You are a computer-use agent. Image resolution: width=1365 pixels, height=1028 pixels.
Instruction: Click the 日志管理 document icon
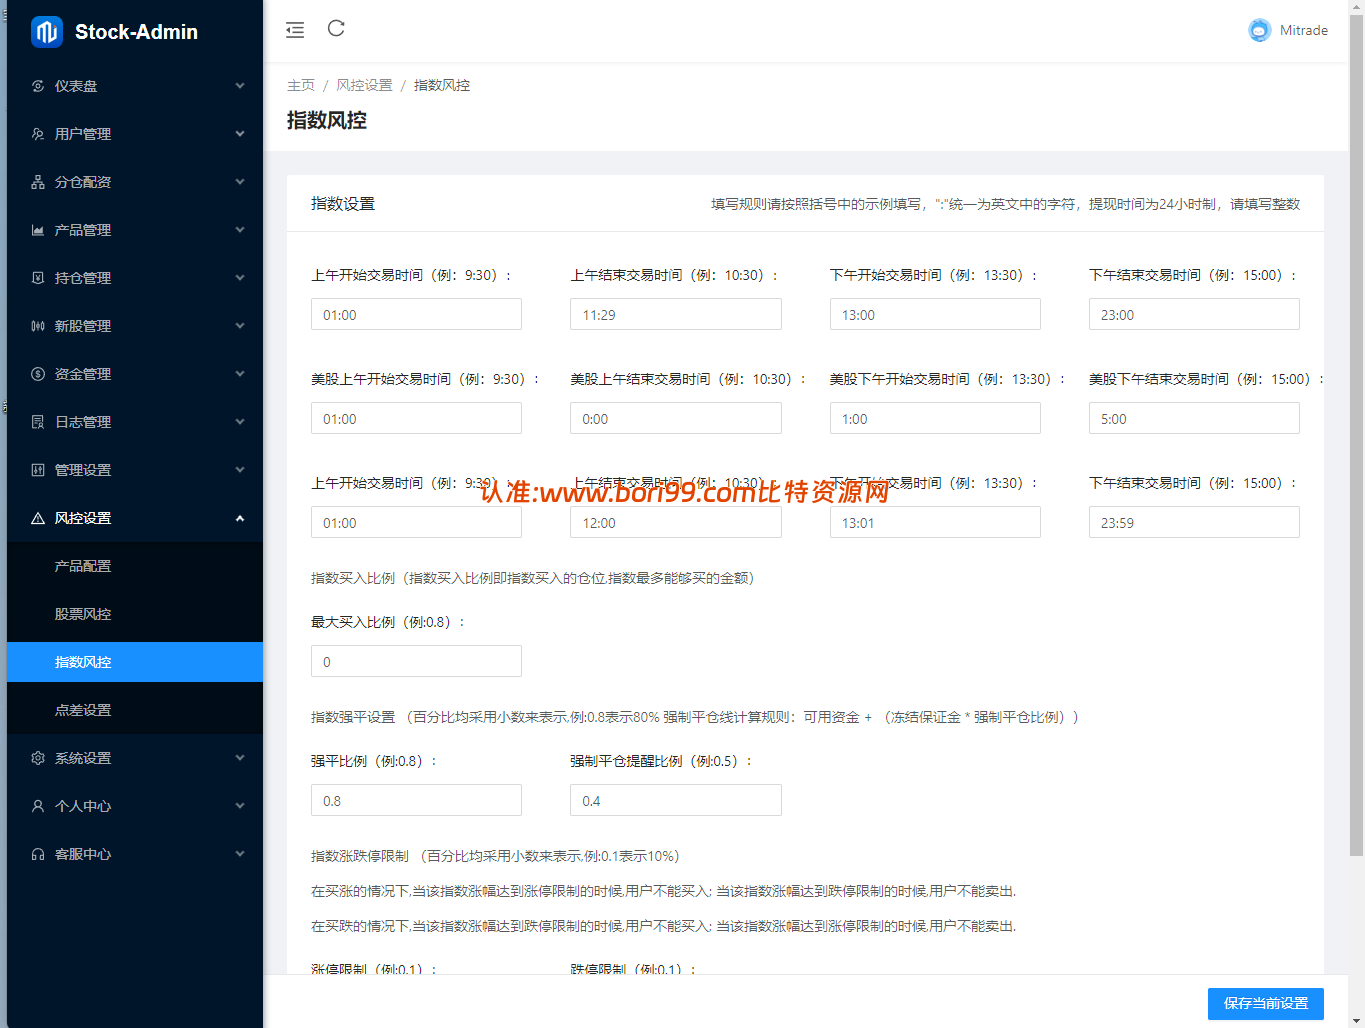coord(38,422)
